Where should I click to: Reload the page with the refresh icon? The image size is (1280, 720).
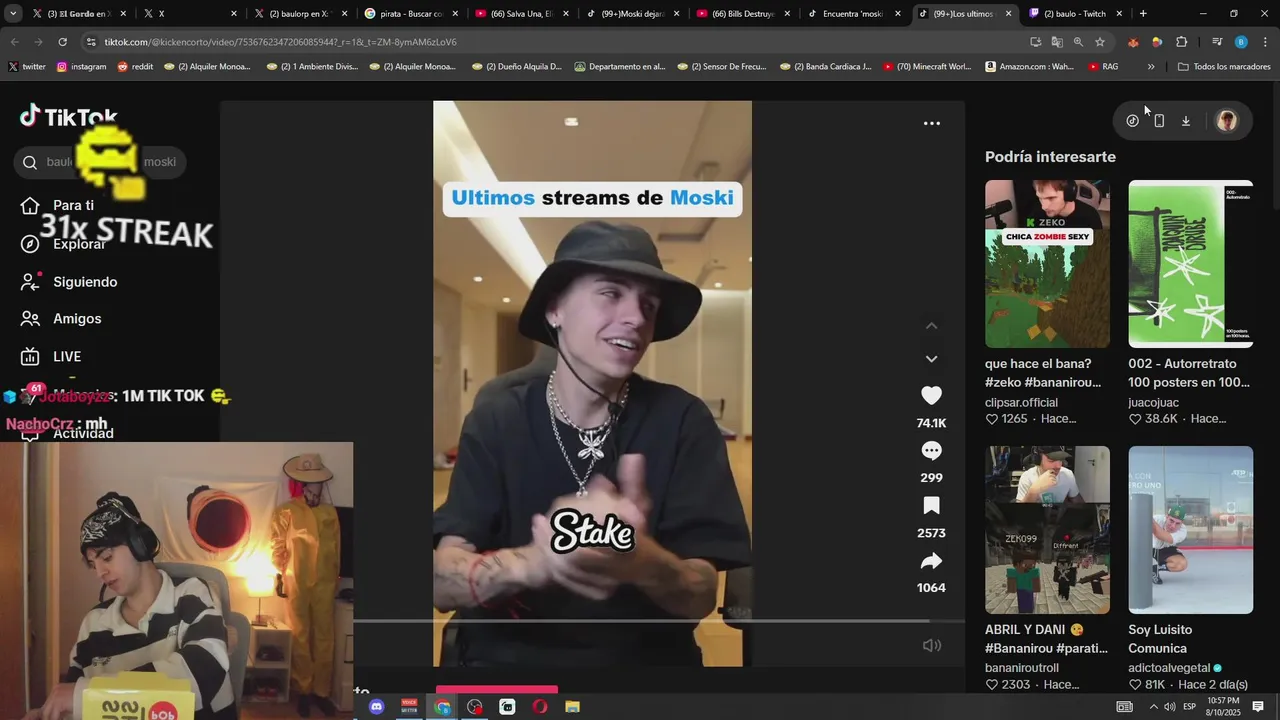(x=62, y=42)
